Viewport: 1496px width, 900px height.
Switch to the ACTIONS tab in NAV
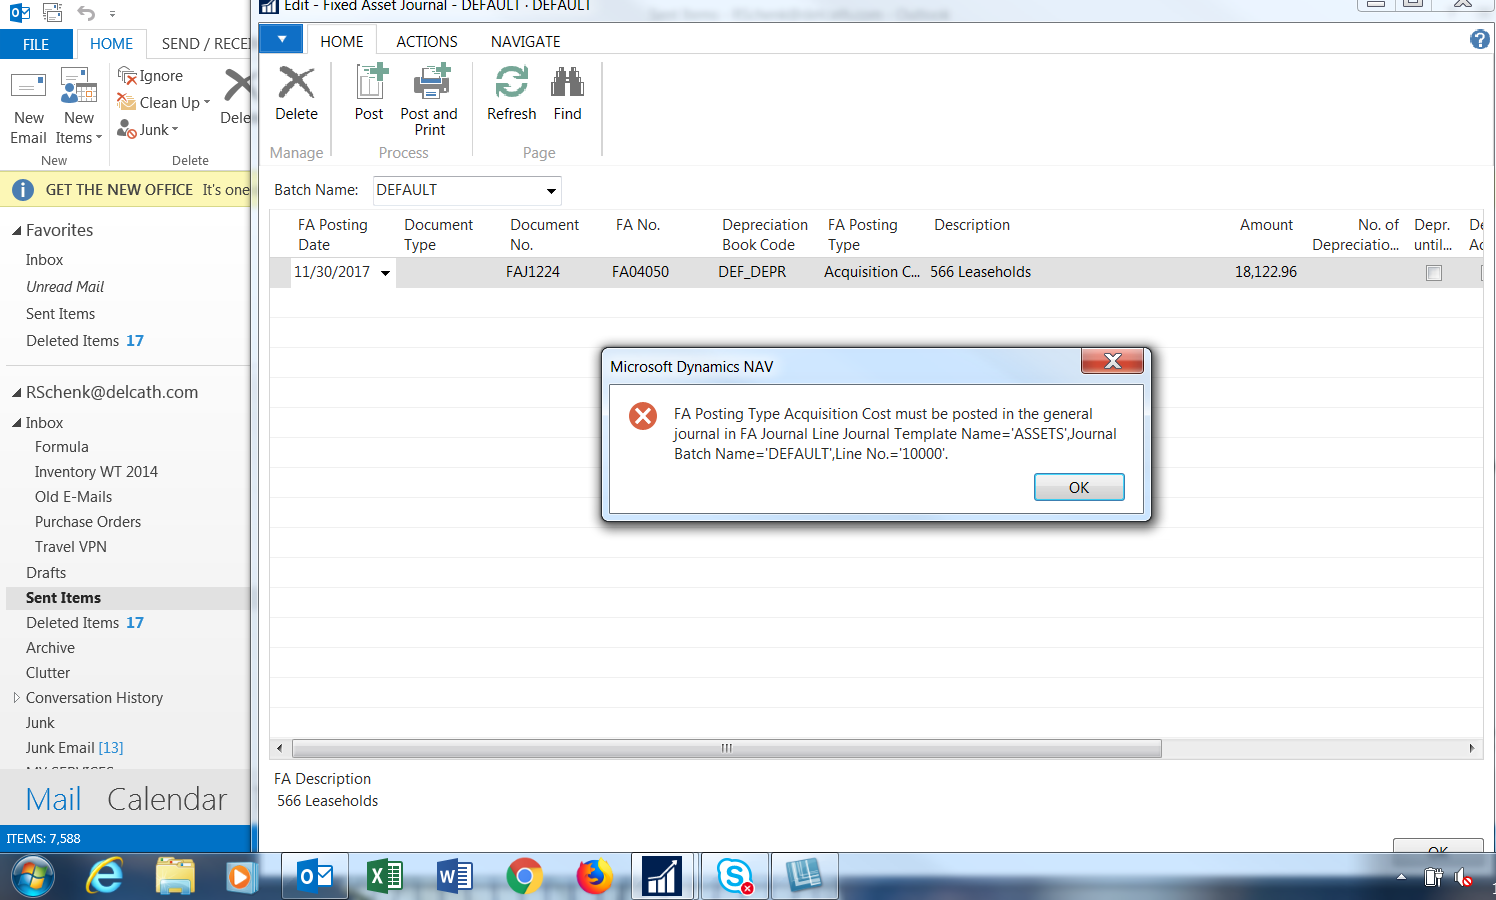427,41
